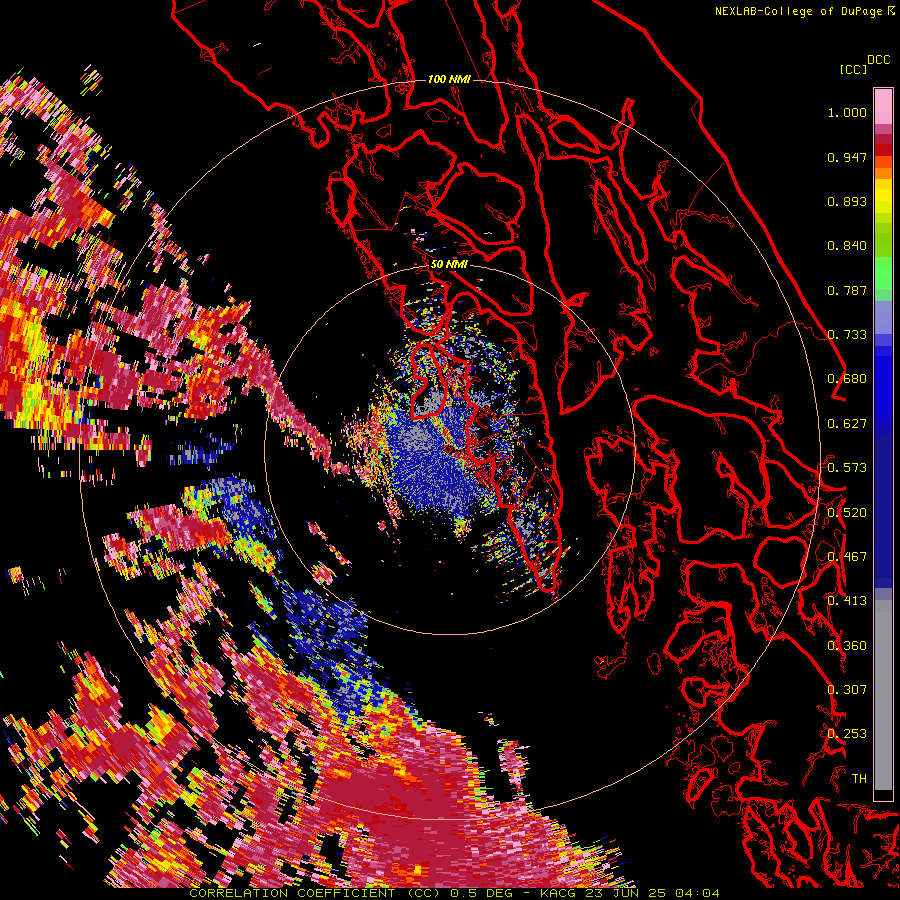Select the 50 NMI range ring label
The image size is (900, 900).
click(449, 264)
